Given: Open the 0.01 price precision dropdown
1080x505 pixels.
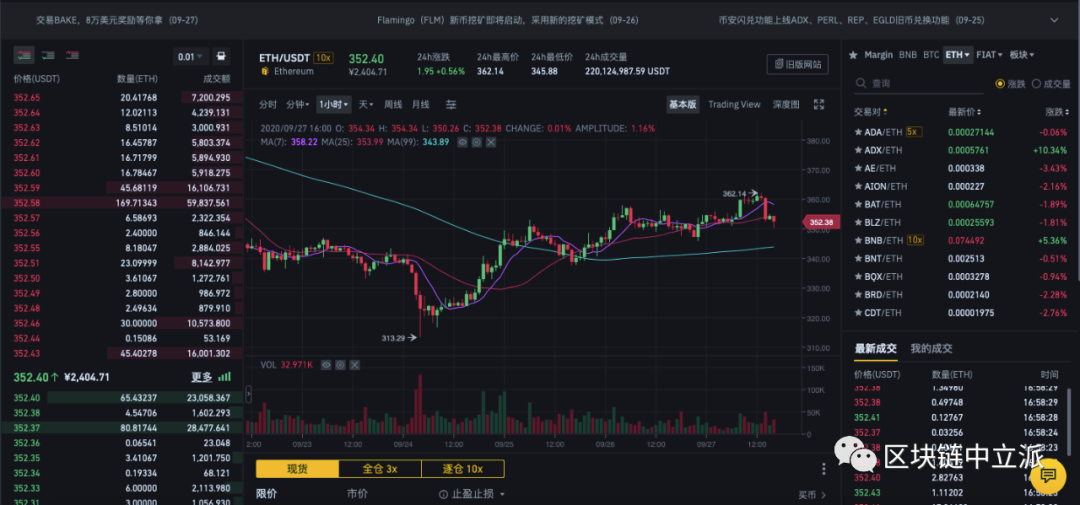Looking at the screenshot, I should 190,56.
